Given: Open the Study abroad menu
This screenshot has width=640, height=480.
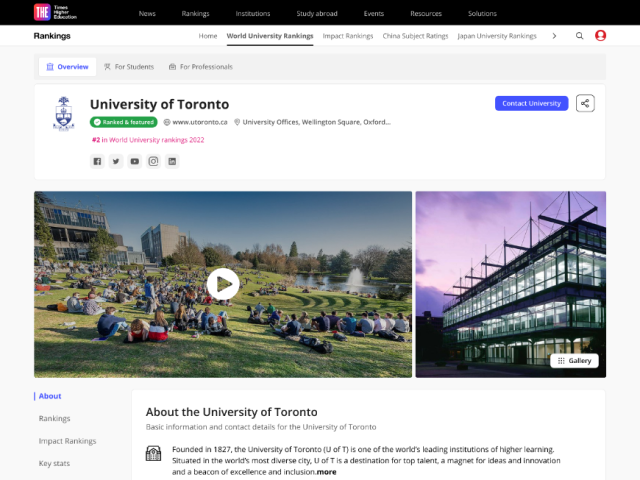Looking at the screenshot, I should [x=316, y=14].
